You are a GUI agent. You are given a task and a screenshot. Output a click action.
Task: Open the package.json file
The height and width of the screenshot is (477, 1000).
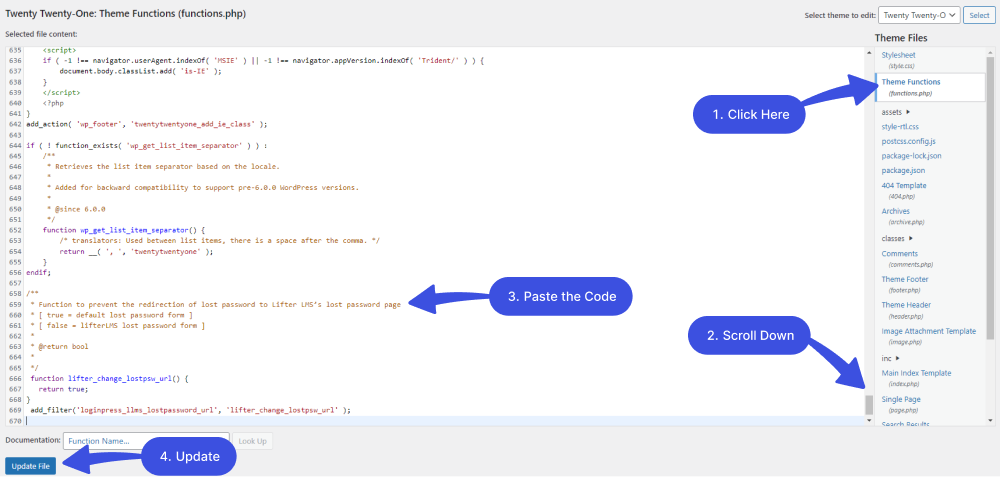pos(904,170)
